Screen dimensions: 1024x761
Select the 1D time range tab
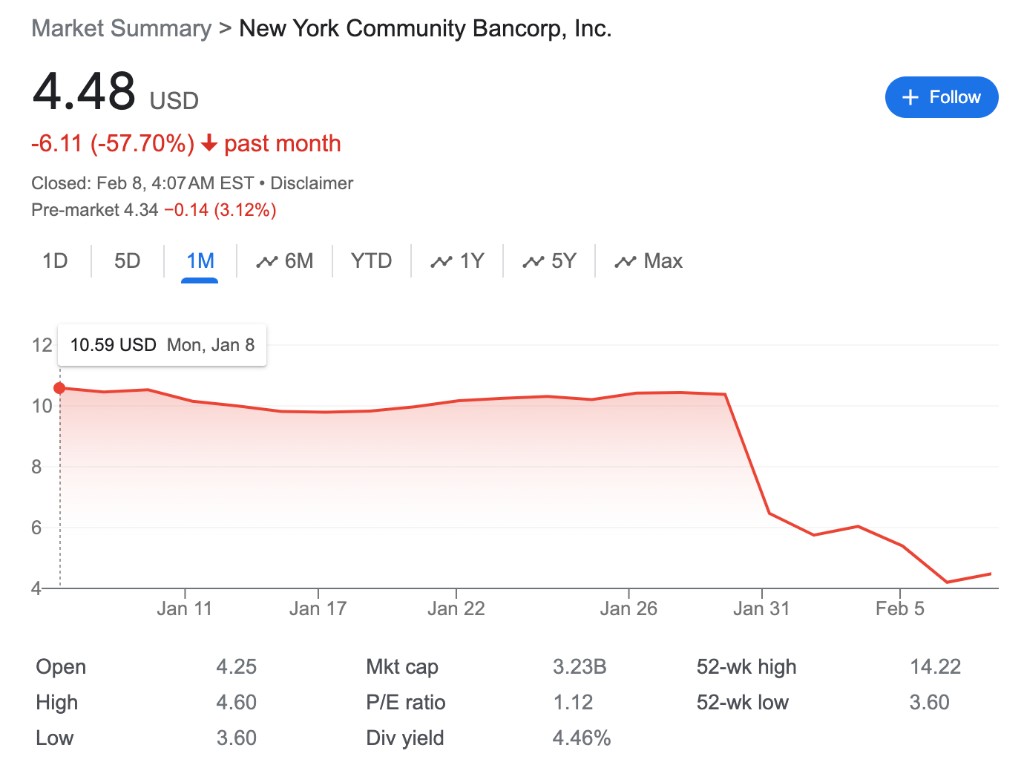pyautogui.click(x=55, y=261)
